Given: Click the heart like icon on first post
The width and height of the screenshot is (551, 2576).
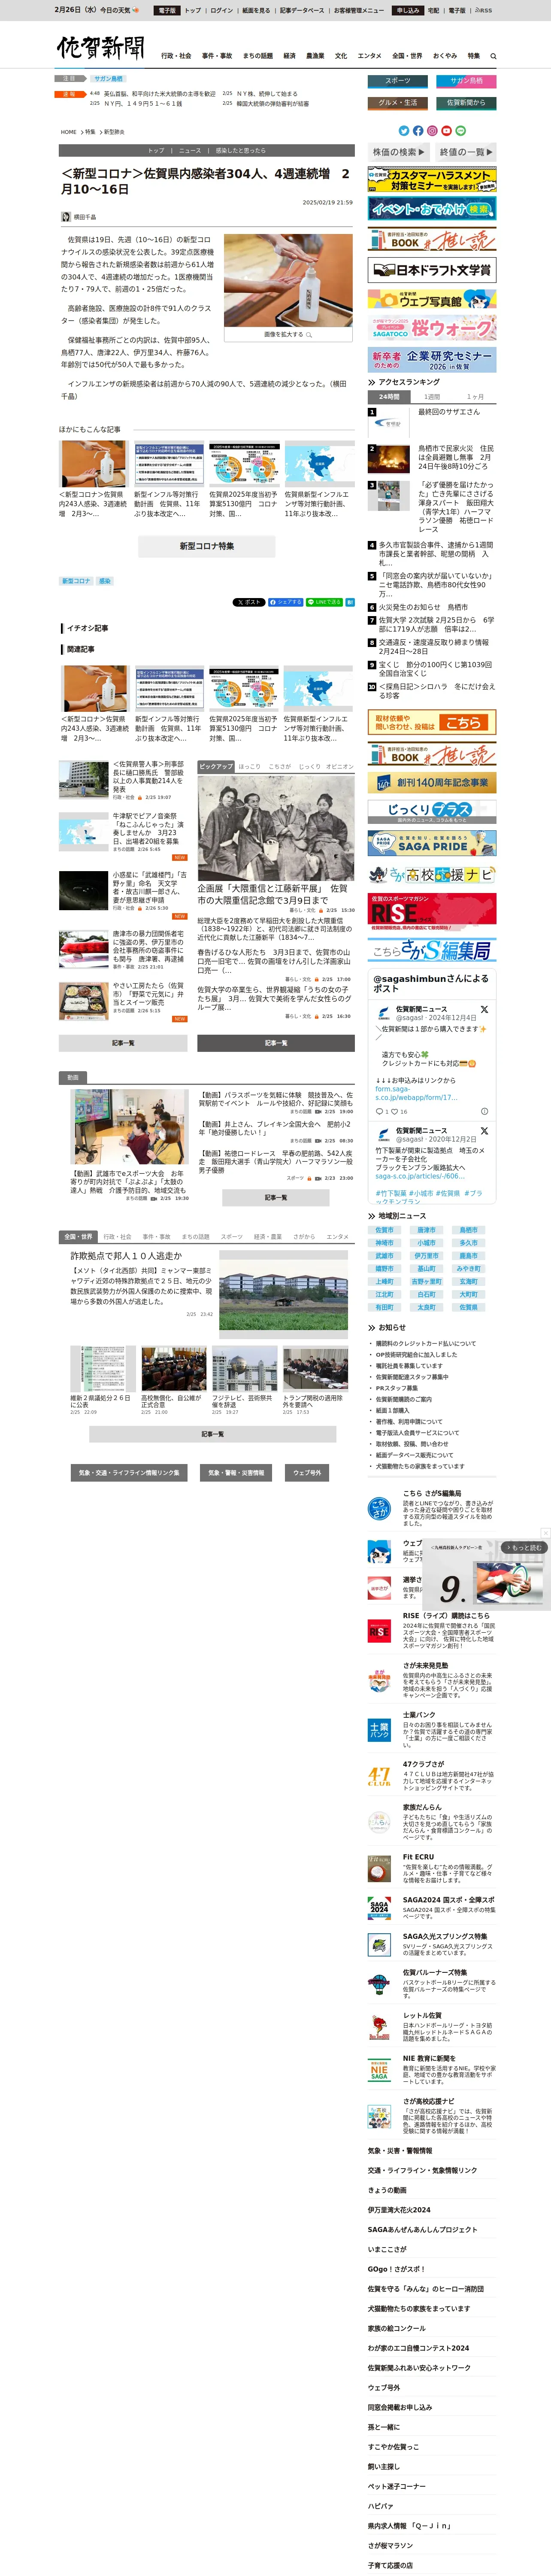Looking at the screenshot, I should (x=394, y=1111).
